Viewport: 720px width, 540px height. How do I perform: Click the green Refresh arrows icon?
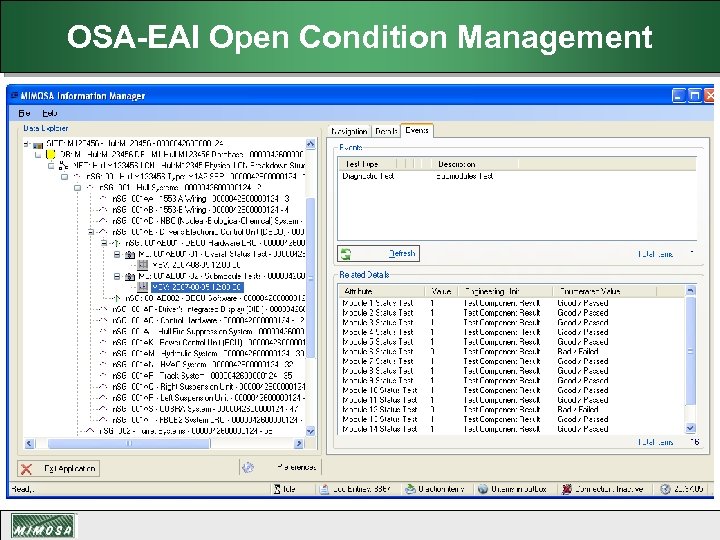[x=346, y=254]
